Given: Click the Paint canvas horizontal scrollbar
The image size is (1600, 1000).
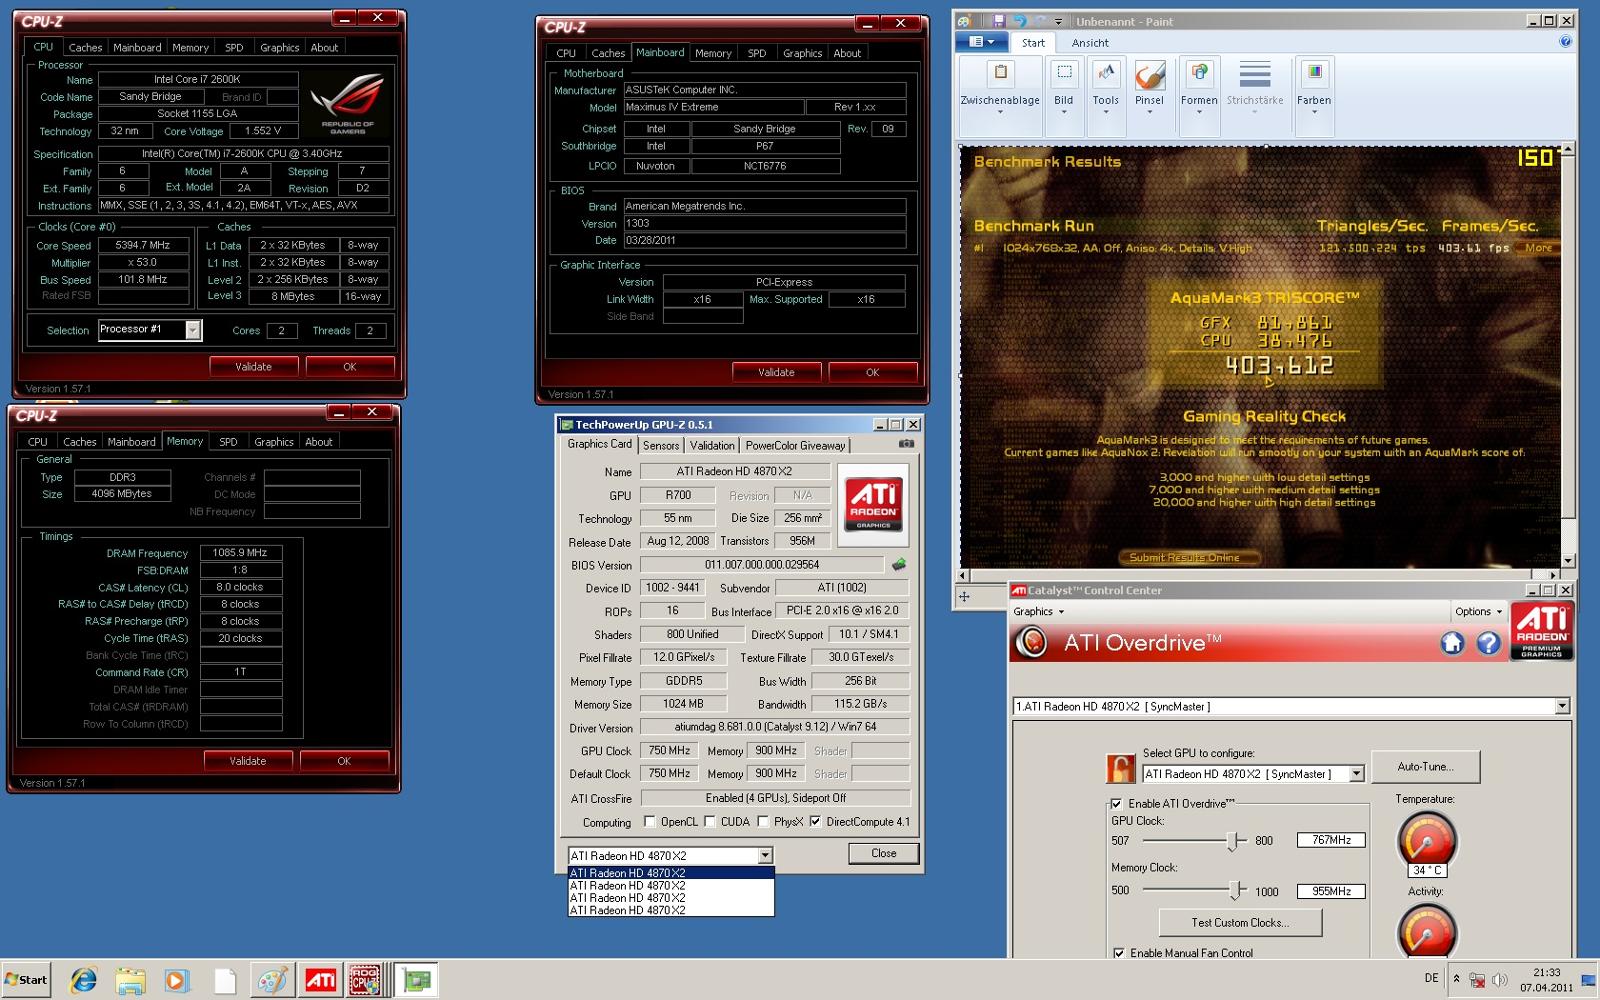Looking at the screenshot, I should coord(1264,575).
